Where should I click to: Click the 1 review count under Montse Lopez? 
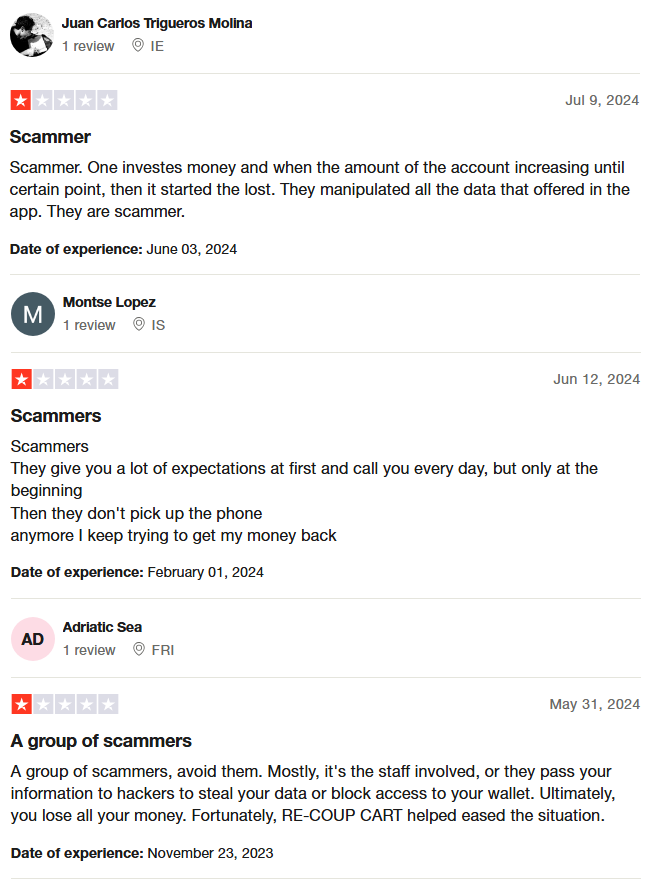(x=89, y=325)
